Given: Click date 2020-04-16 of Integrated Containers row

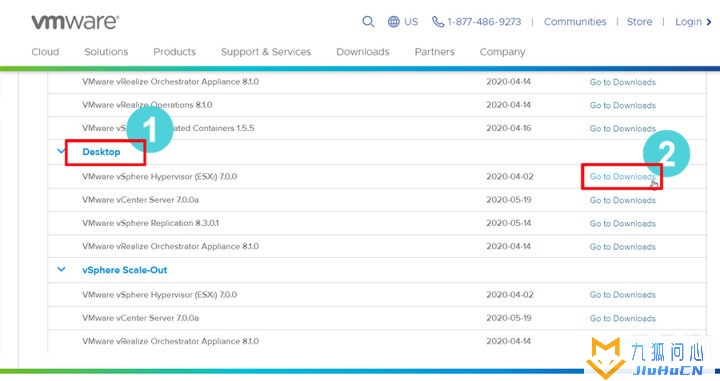Looking at the screenshot, I should 508,128.
